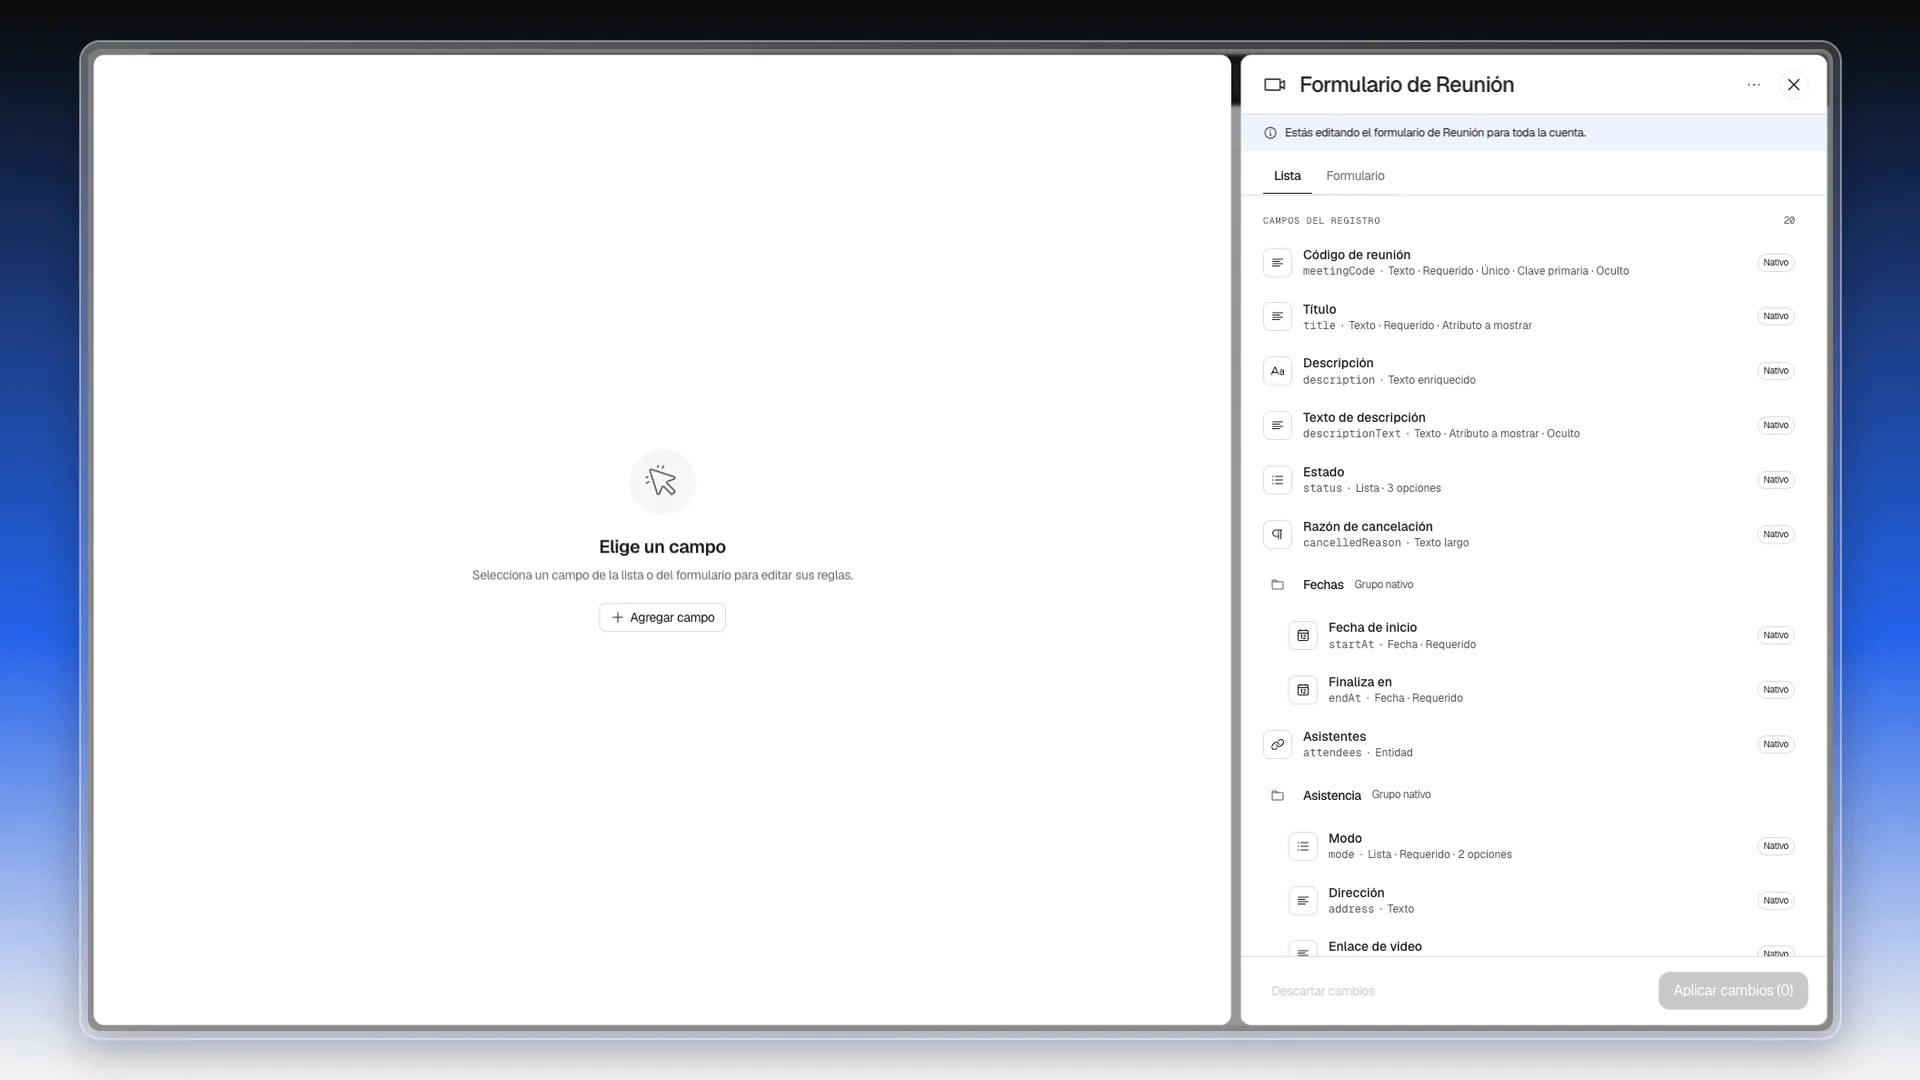The width and height of the screenshot is (1920, 1080).
Task: Switch to the Formulario tab
Action: [x=1355, y=176]
